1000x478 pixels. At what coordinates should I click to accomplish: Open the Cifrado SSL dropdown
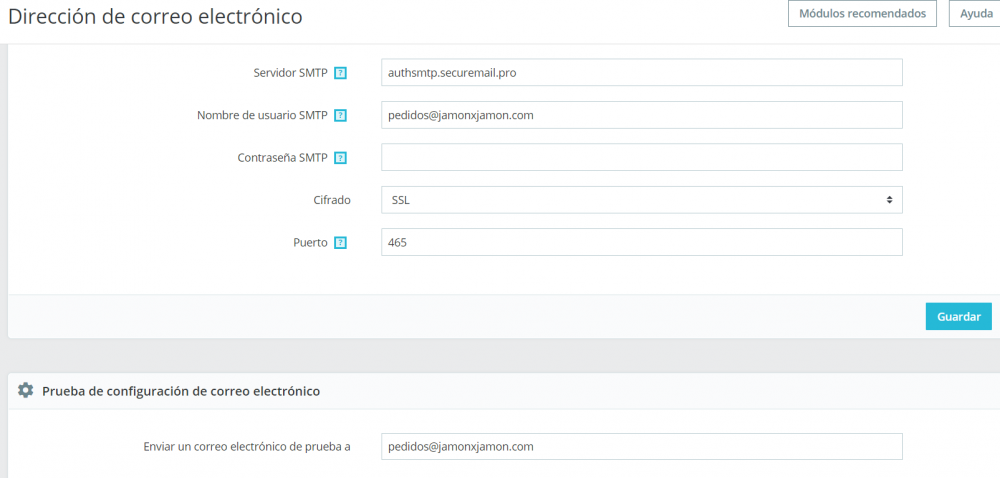click(642, 200)
